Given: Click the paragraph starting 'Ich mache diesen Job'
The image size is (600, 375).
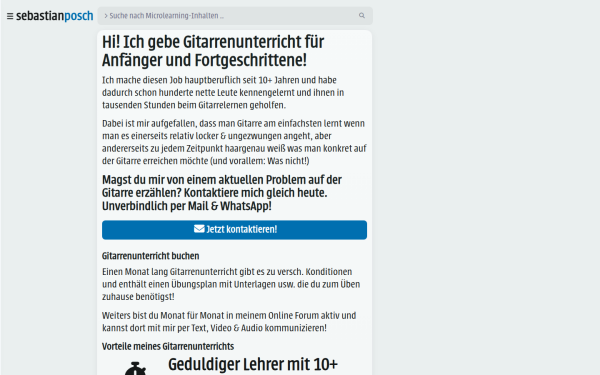Looking at the screenshot, I should coord(223,93).
